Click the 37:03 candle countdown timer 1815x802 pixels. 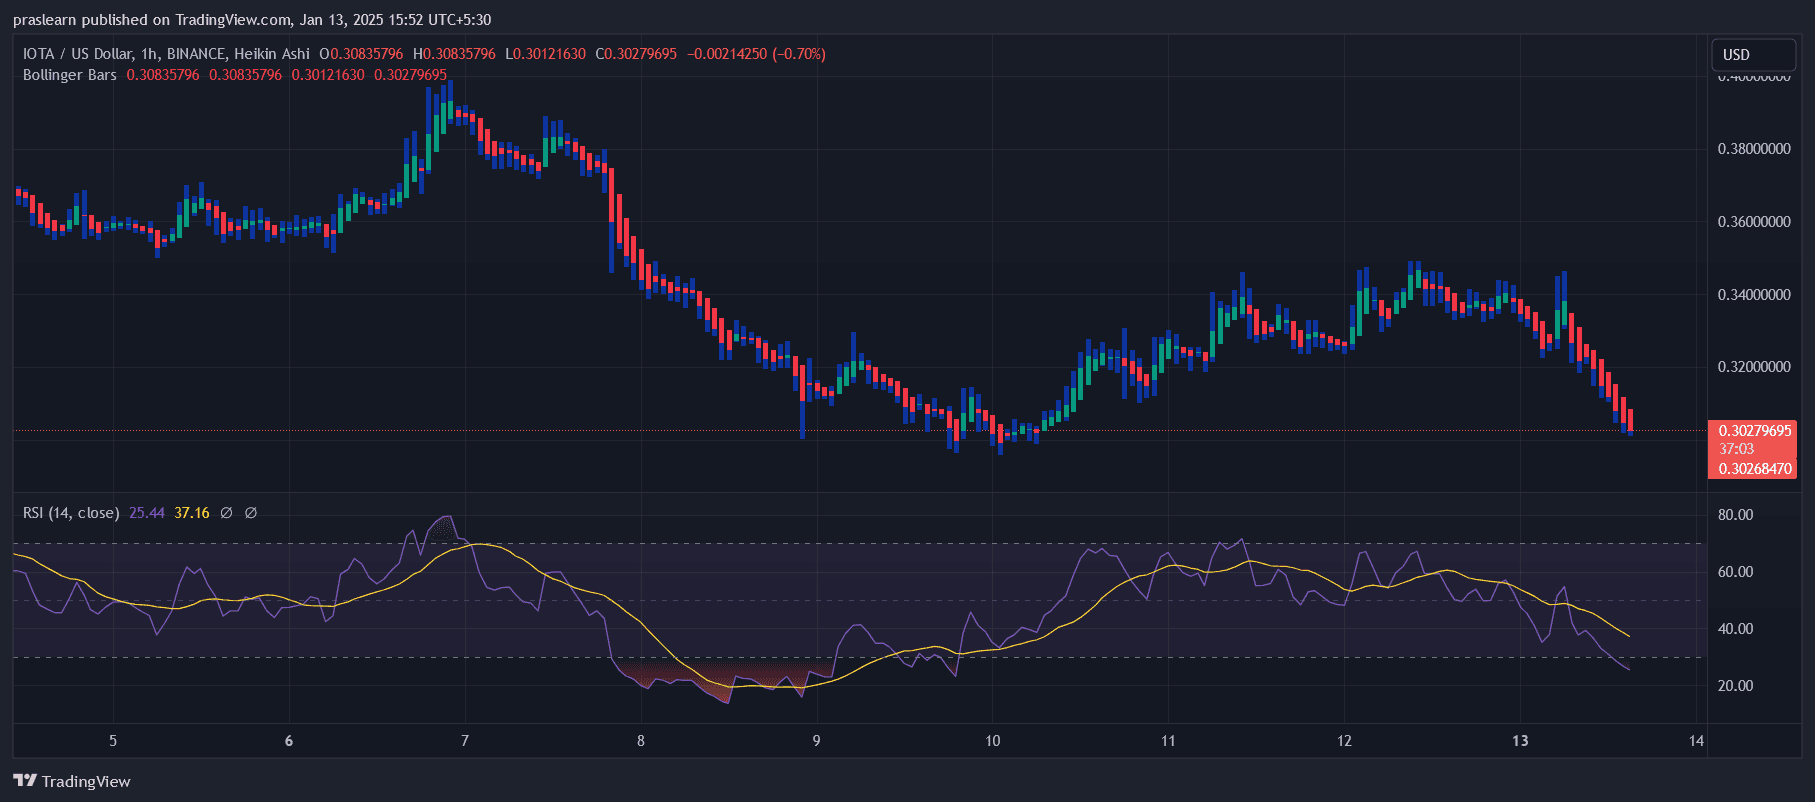(x=1736, y=449)
